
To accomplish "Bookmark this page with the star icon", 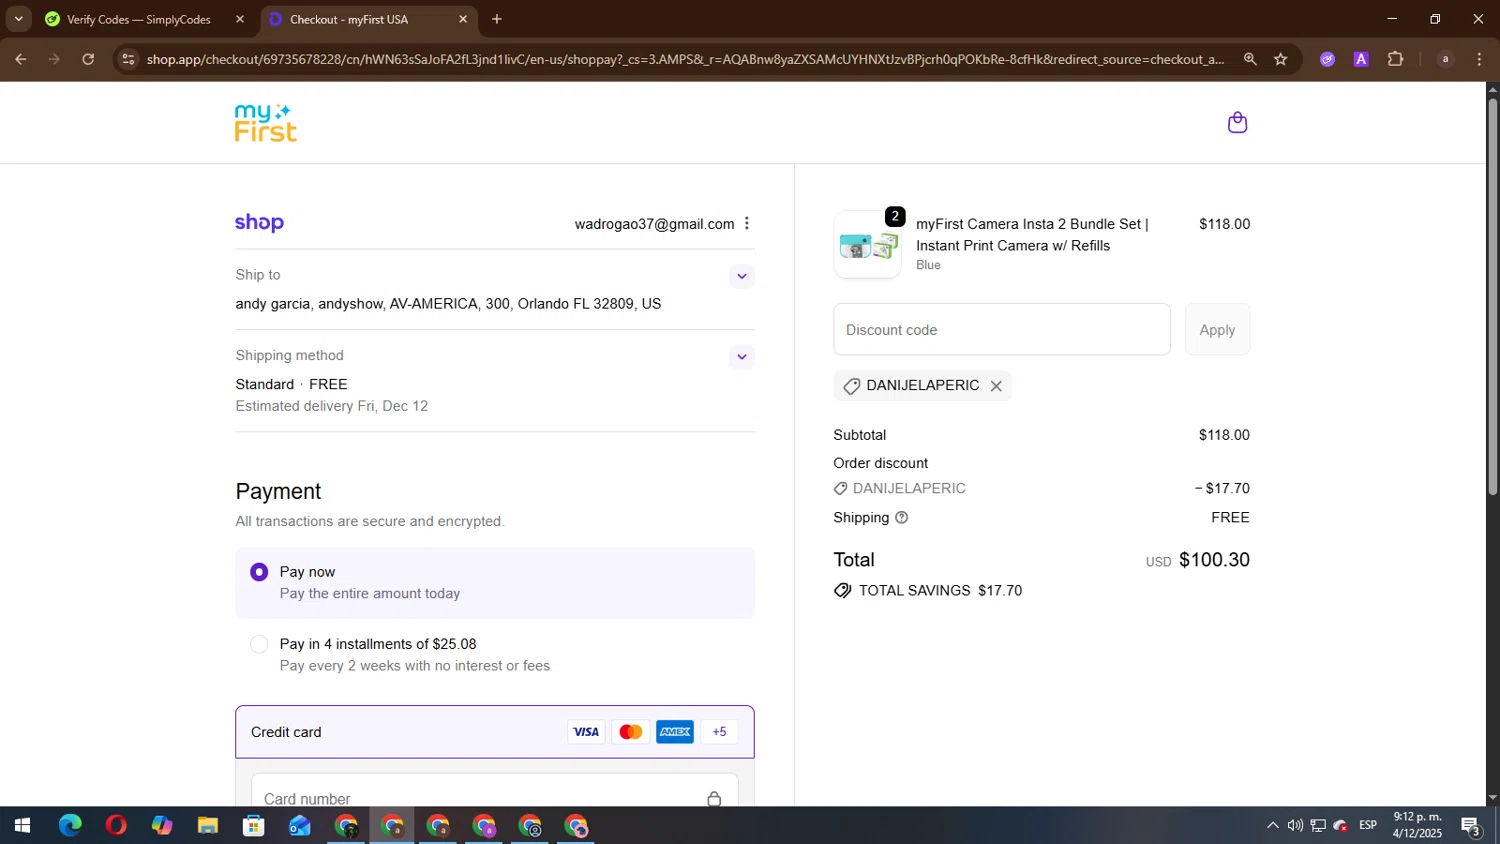I will (1281, 59).
